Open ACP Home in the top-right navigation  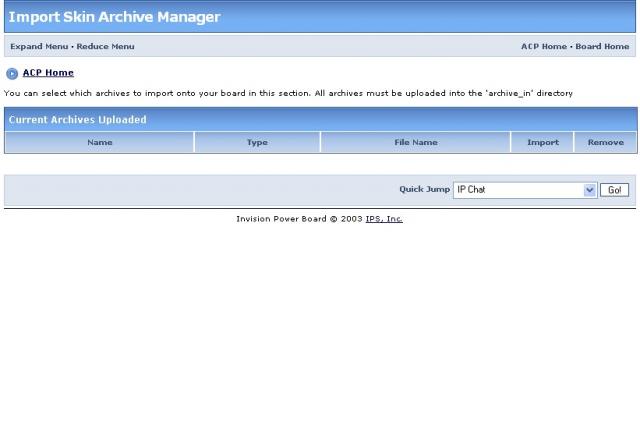[x=544, y=47]
